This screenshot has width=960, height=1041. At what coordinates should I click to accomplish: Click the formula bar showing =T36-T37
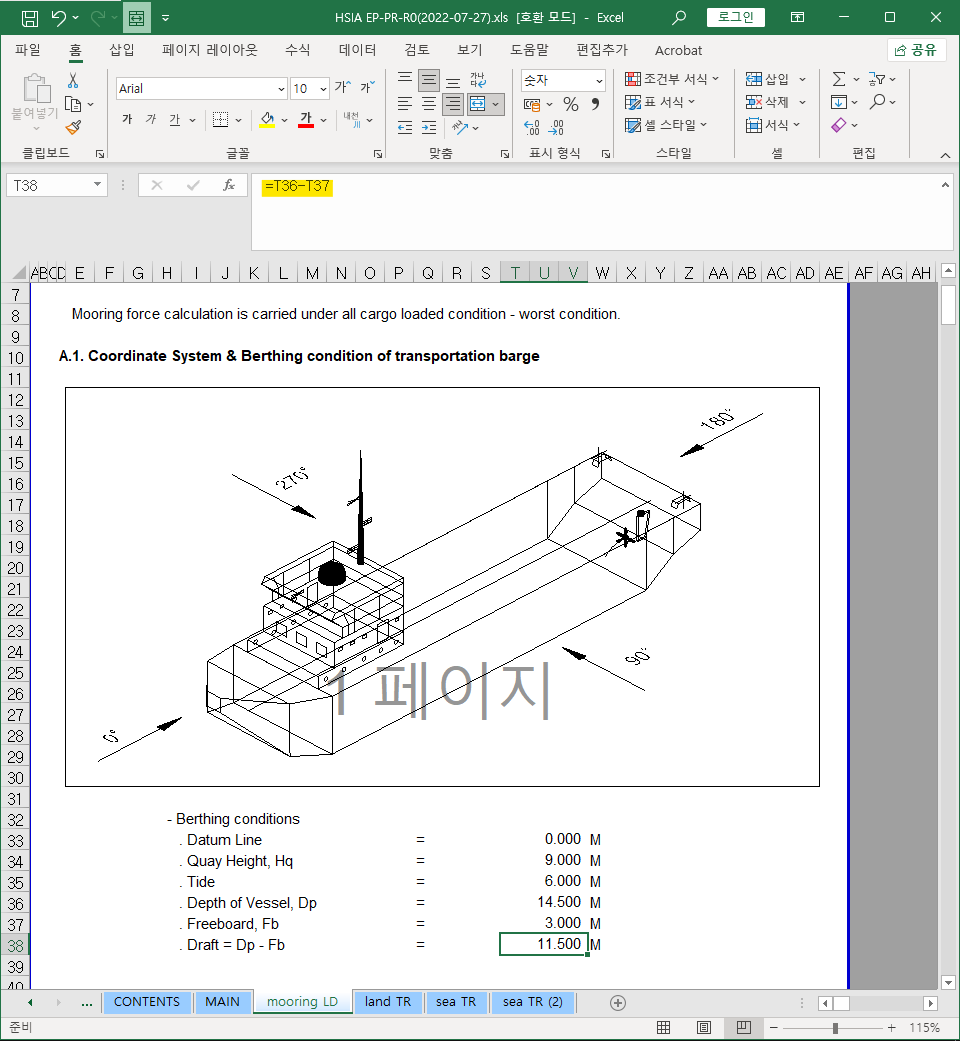click(x=601, y=212)
